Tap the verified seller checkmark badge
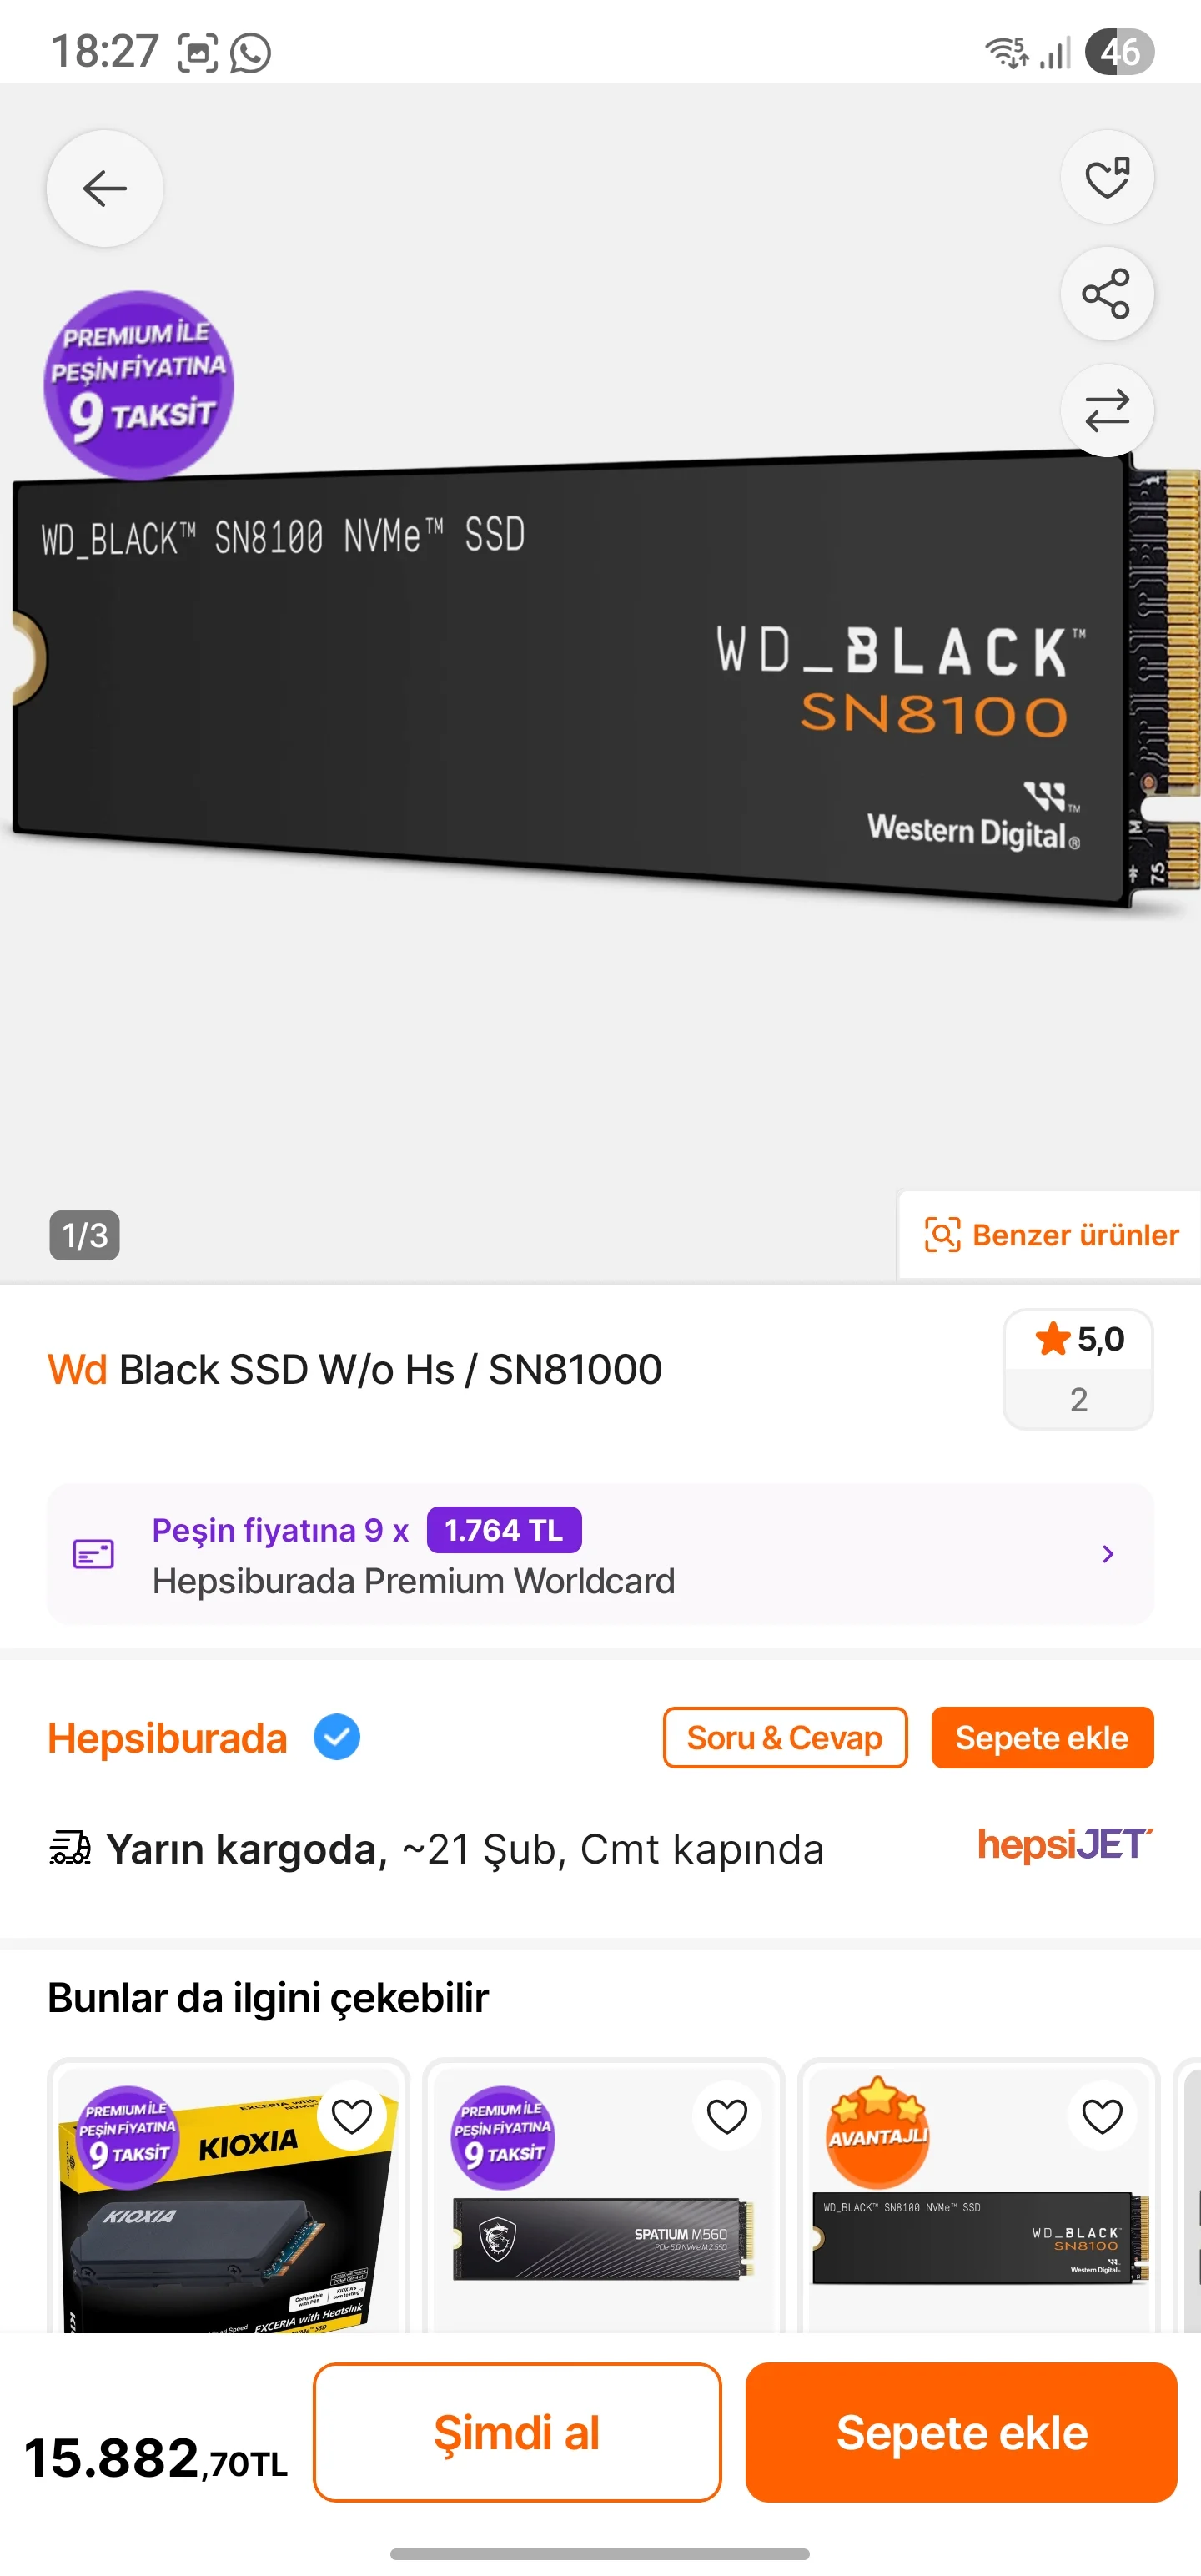1201x2576 pixels. tap(337, 1738)
